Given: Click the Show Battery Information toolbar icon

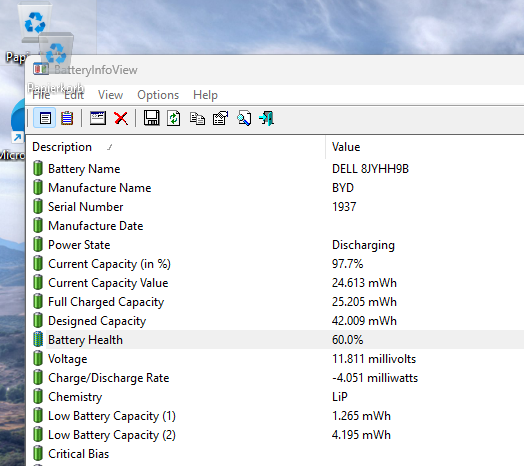Looking at the screenshot, I should coord(45,118).
